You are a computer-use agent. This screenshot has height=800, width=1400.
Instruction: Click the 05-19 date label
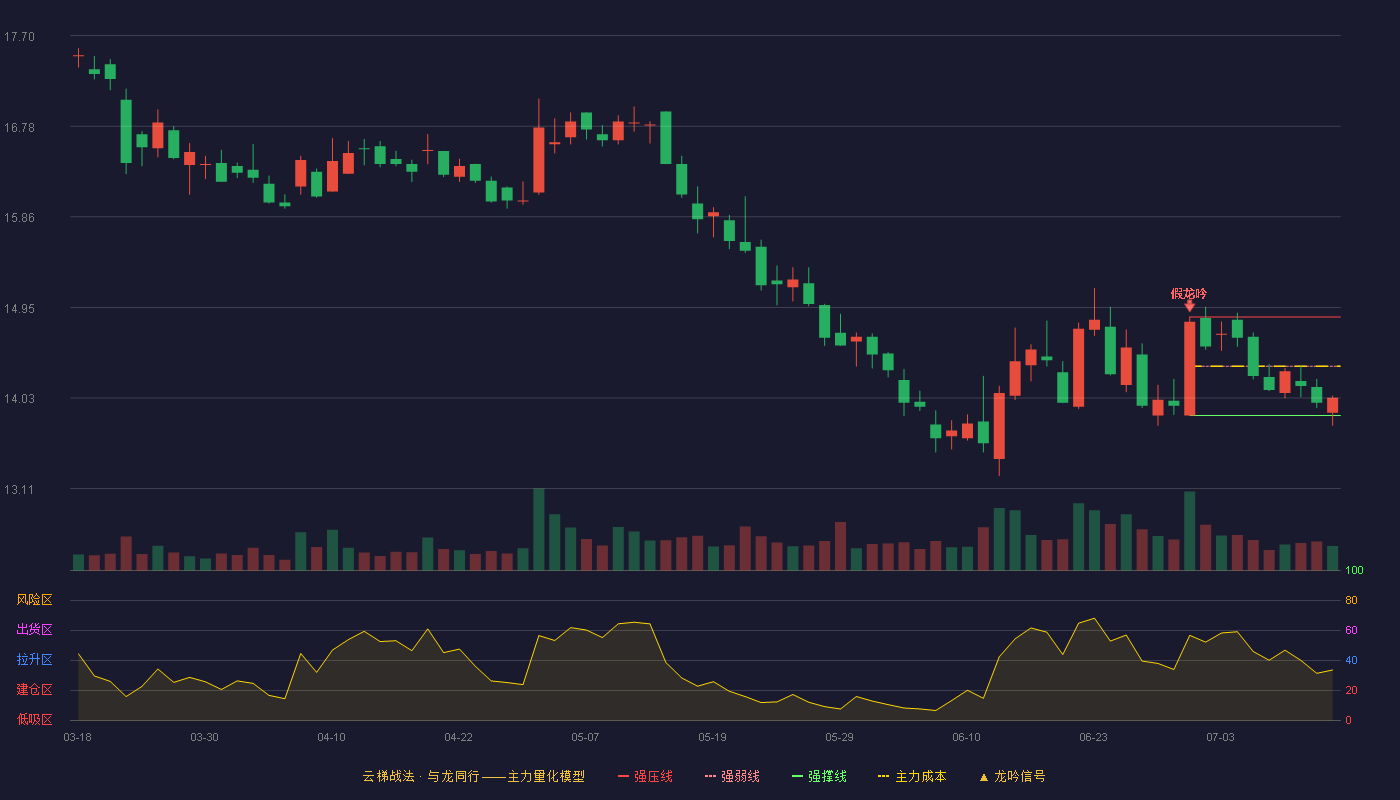coord(712,737)
